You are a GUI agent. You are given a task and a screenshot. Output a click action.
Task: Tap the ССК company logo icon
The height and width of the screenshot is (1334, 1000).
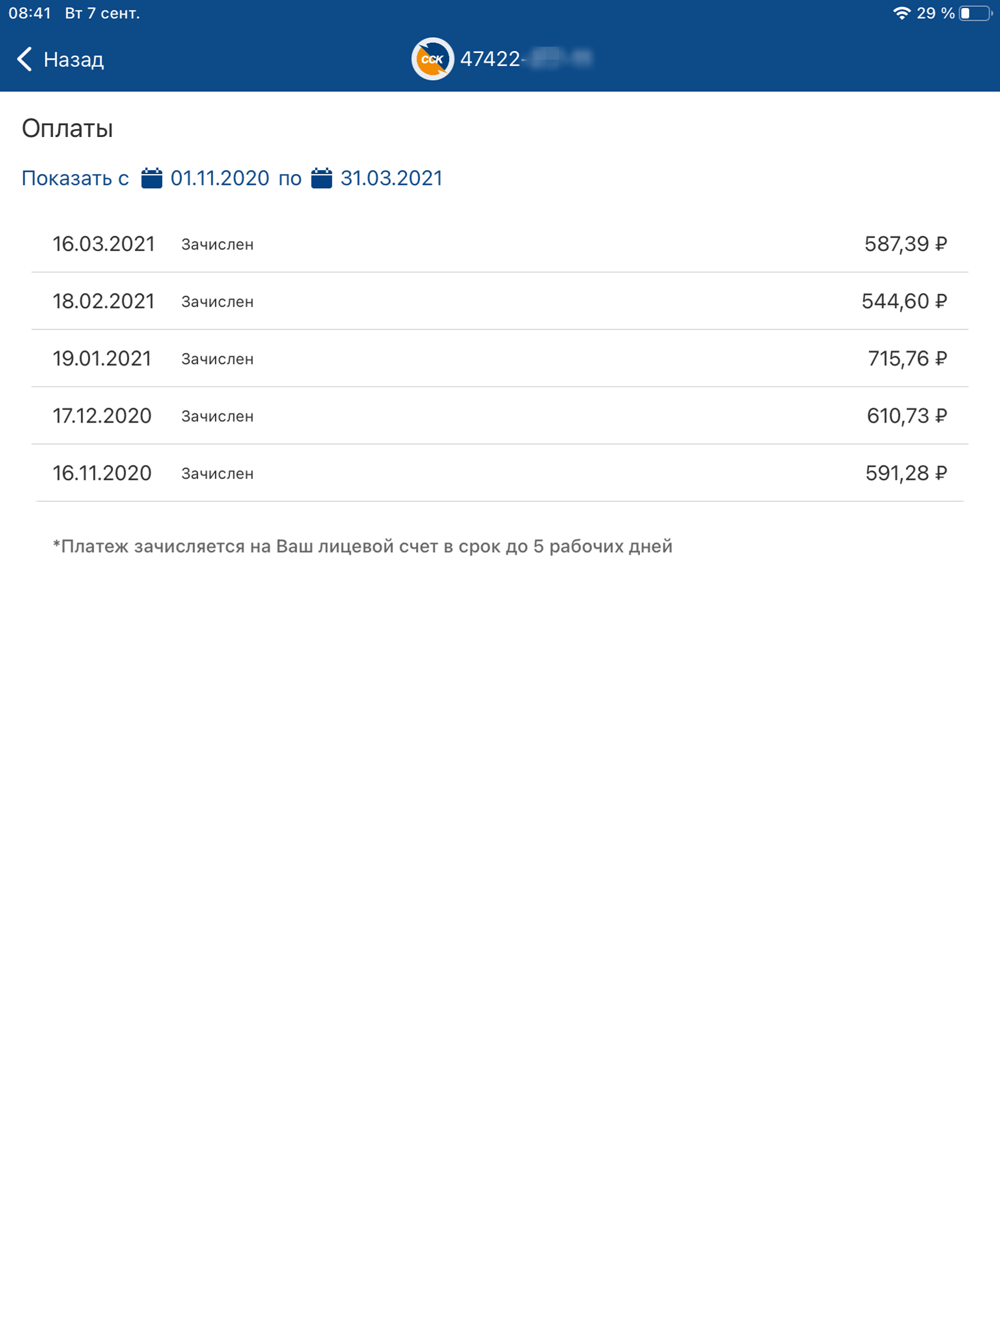pyautogui.click(x=432, y=59)
